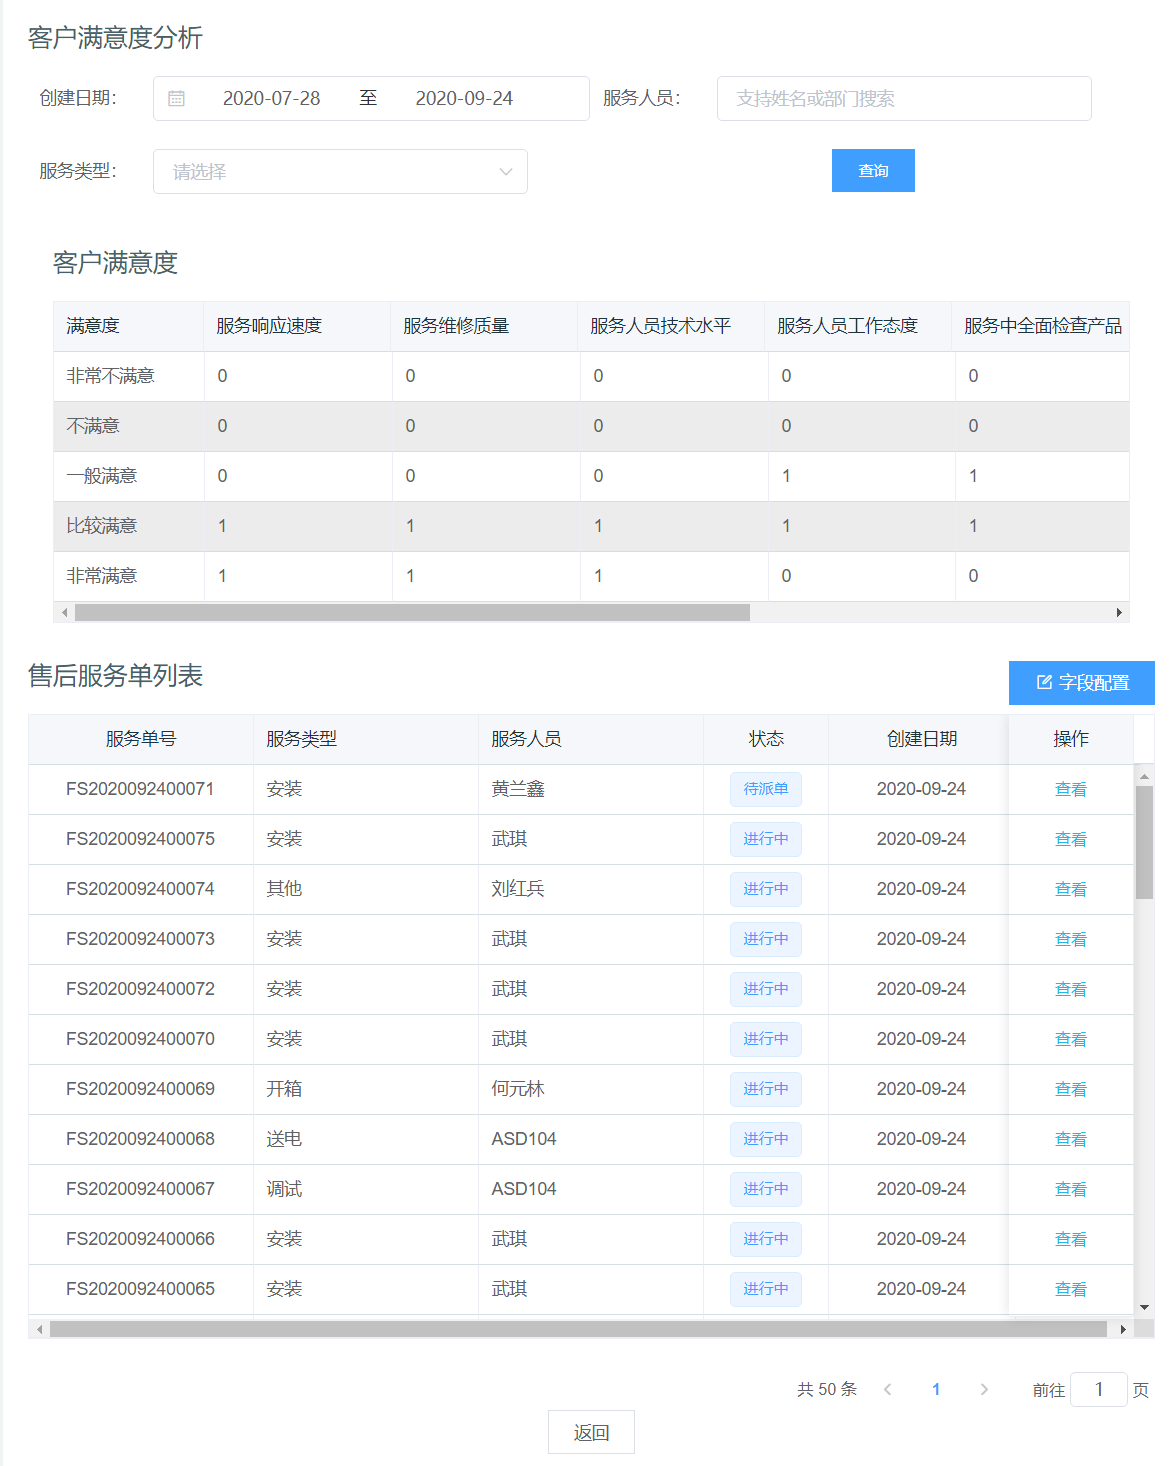The image size is (1176, 1466).
Task: Select page 1 in pagination
Action: point(936,1389)
